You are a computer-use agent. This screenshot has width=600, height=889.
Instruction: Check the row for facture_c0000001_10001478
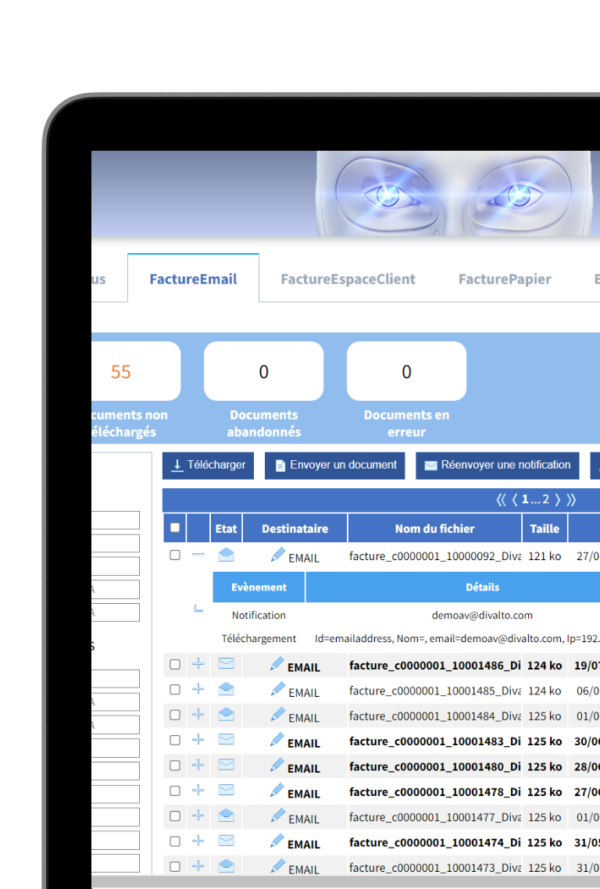click(x=175, y=790)
